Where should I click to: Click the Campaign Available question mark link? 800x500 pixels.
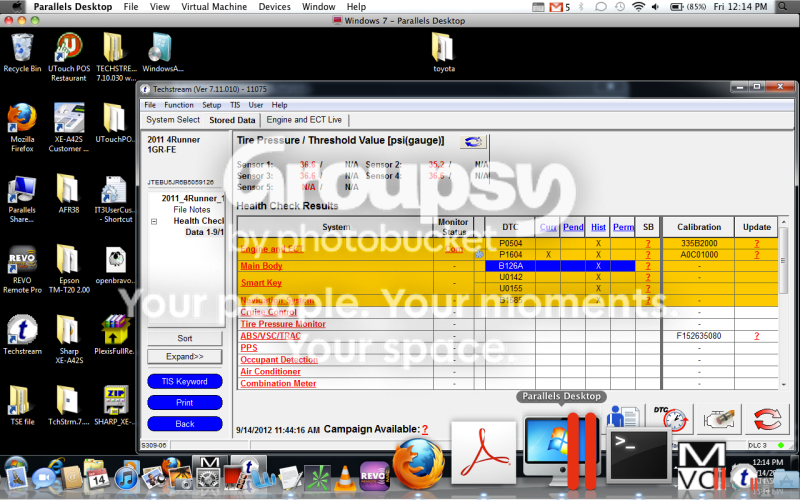(x=425, y=430)
